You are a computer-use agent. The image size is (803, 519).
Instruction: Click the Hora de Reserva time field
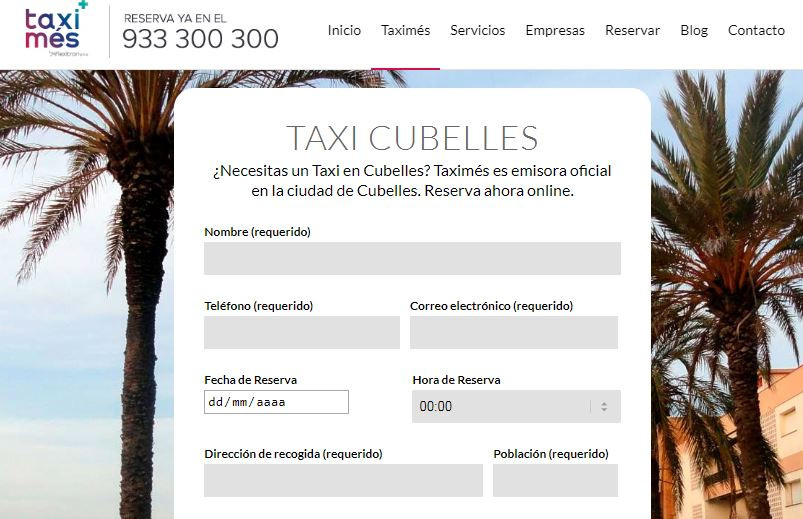(516, 406)
